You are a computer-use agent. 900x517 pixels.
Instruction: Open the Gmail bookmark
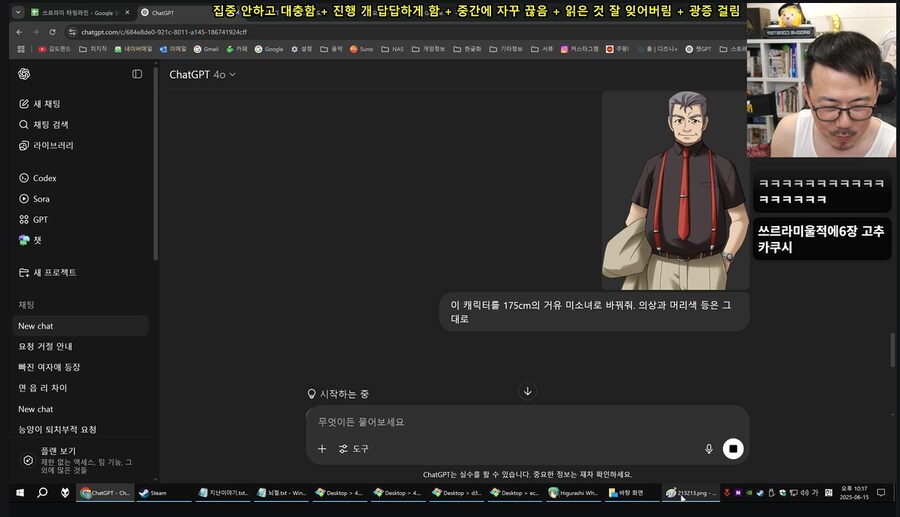click(x=206, y=49)
